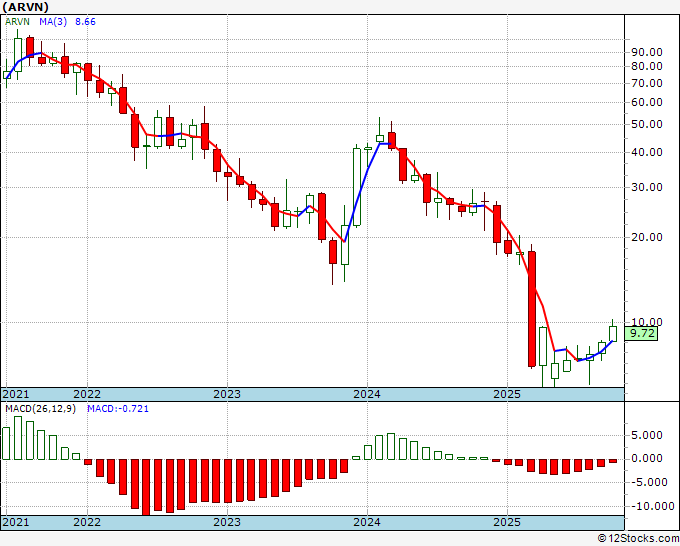Viewport: 680px width, 546px height.
Task: Click the 2022 label on price chart timeline
Action: tap(87, 394)
